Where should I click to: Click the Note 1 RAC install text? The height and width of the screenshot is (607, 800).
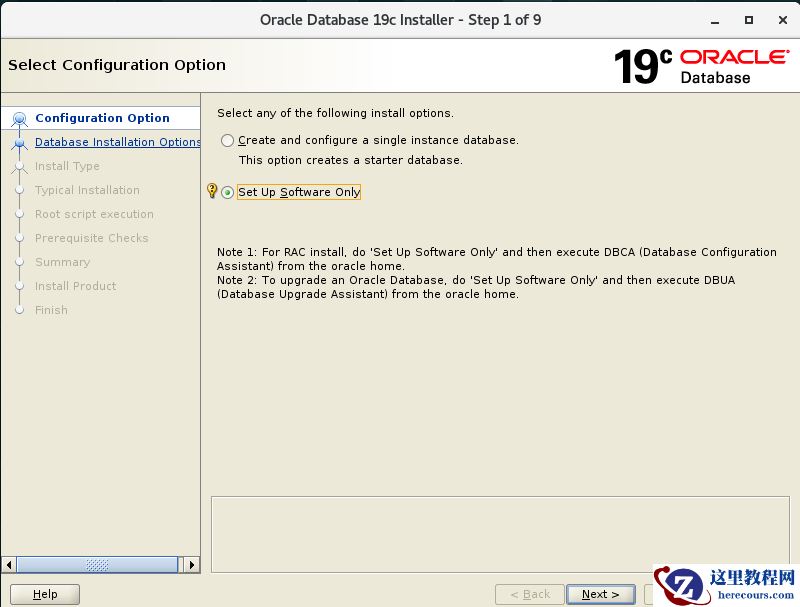pos(496,259)
